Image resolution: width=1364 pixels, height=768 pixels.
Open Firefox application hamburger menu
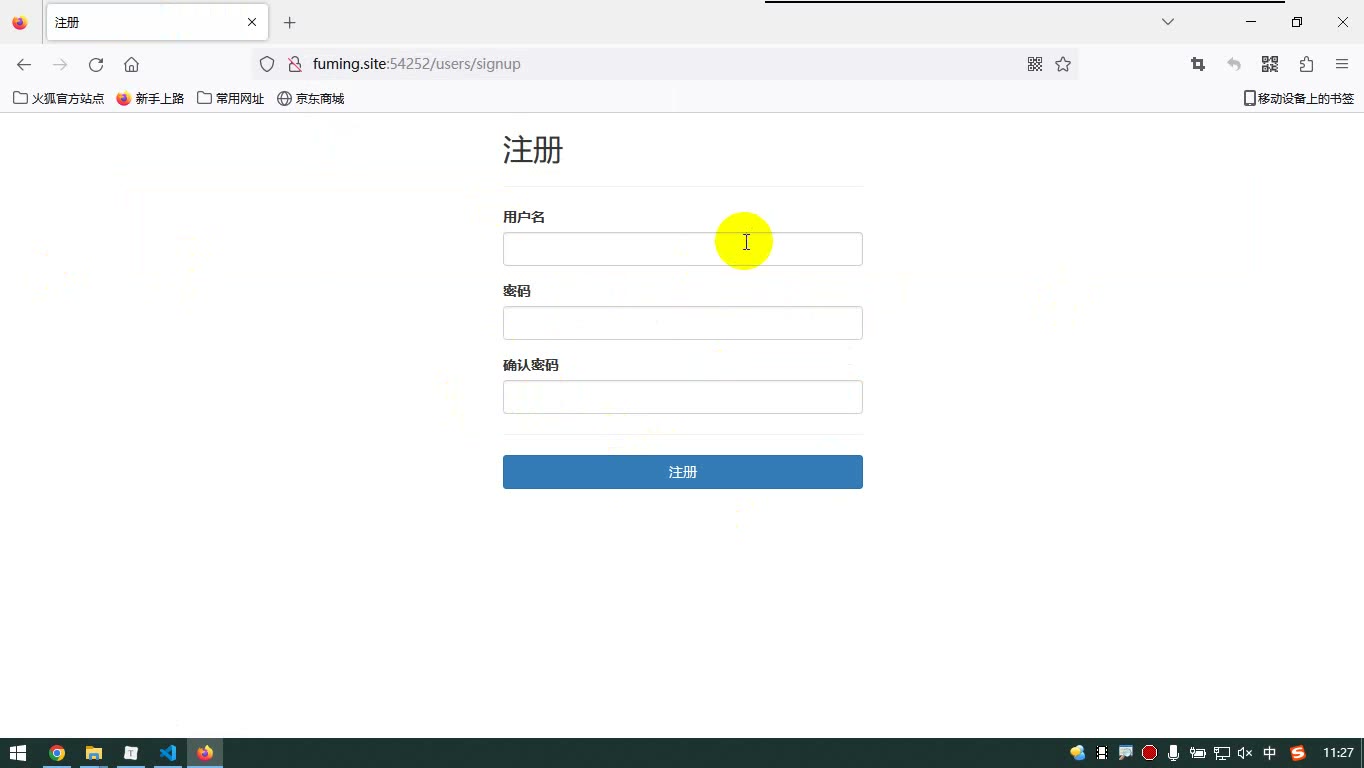tap(1342, 64)
